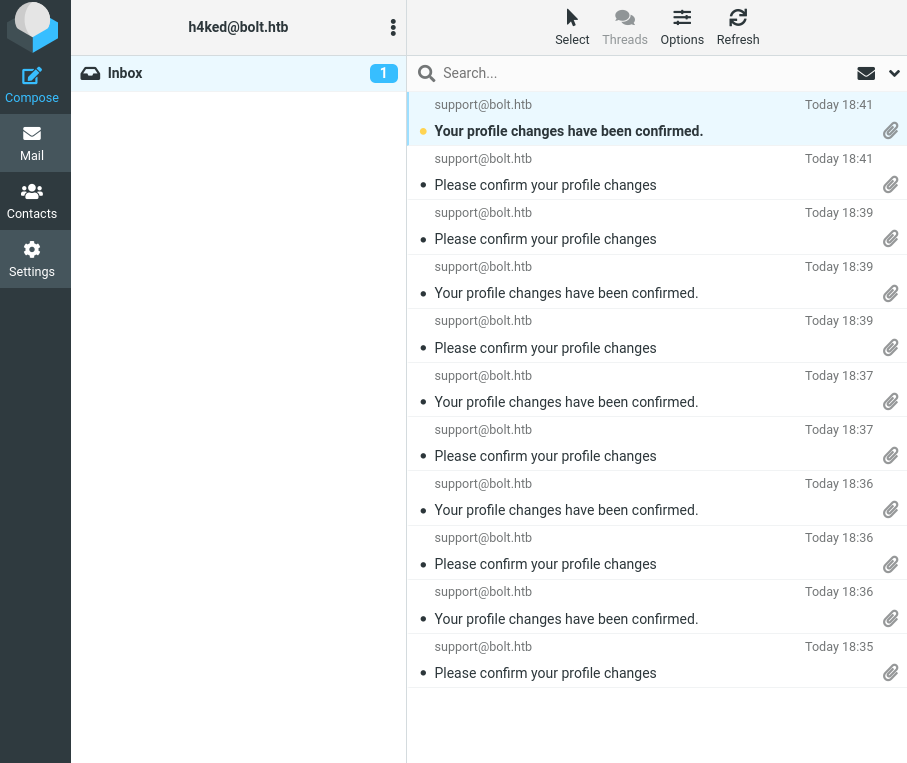Open the 18:35 Please confirm email
The image size is (907, 763).
(x=545, y=673)
